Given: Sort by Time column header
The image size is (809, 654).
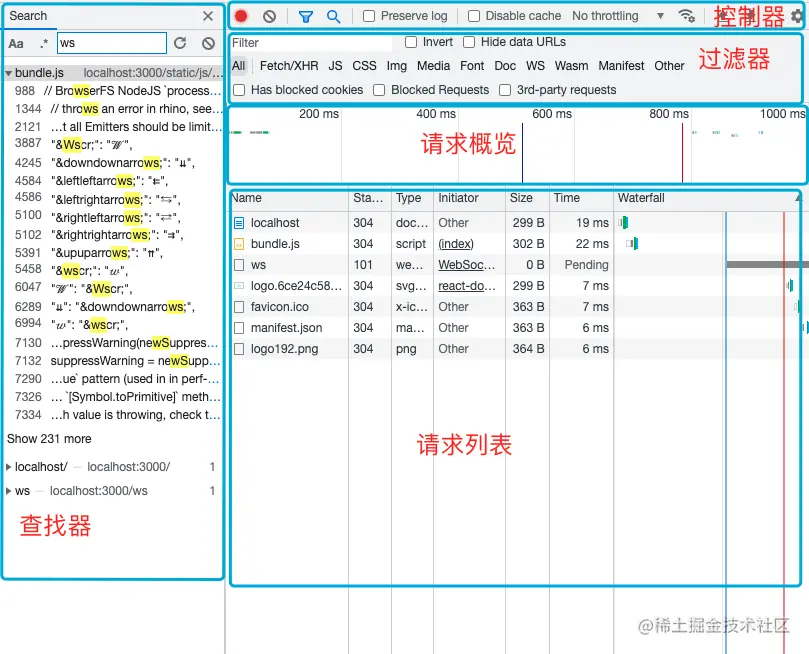Looking at the screenshot, I should point(581,198).
